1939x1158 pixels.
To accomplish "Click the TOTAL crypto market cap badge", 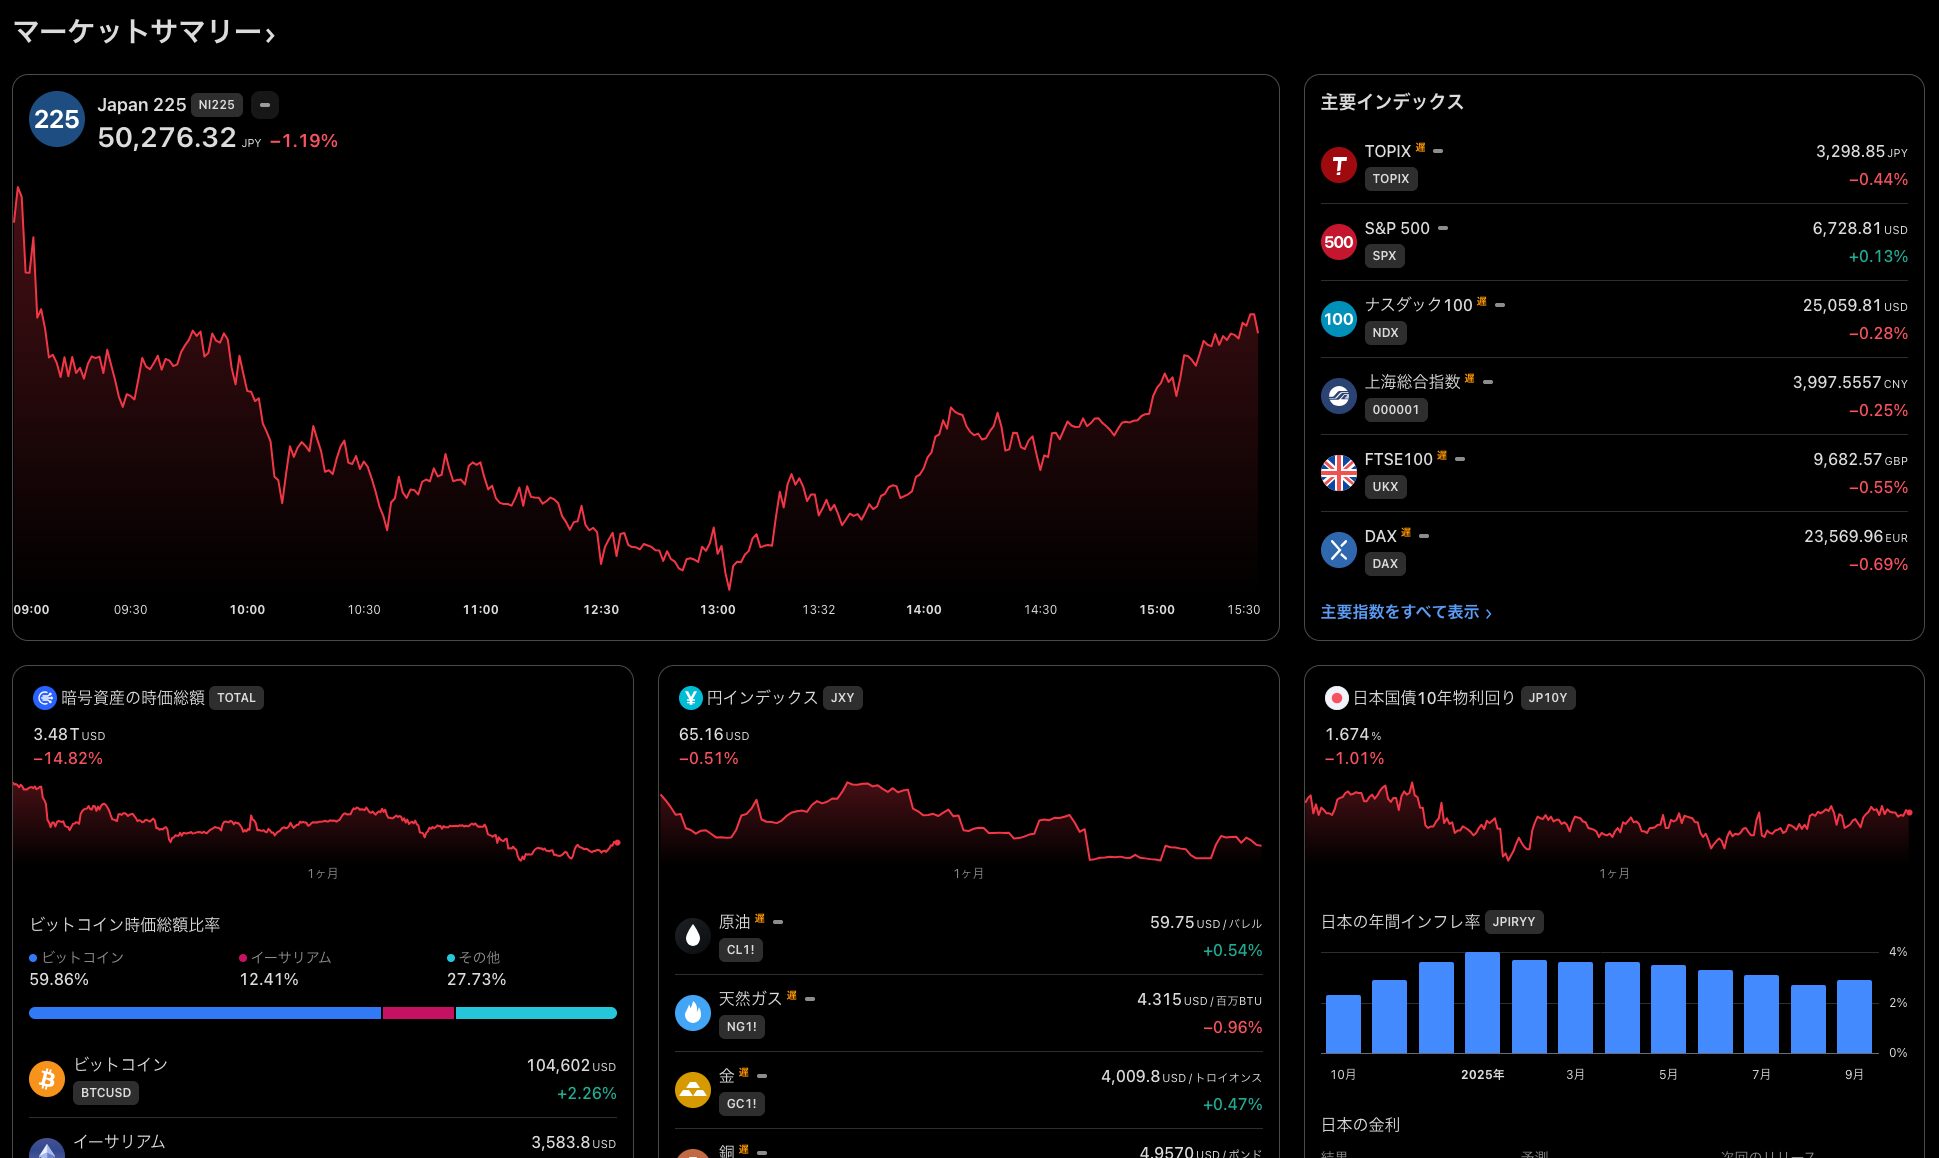I will 236,698.
